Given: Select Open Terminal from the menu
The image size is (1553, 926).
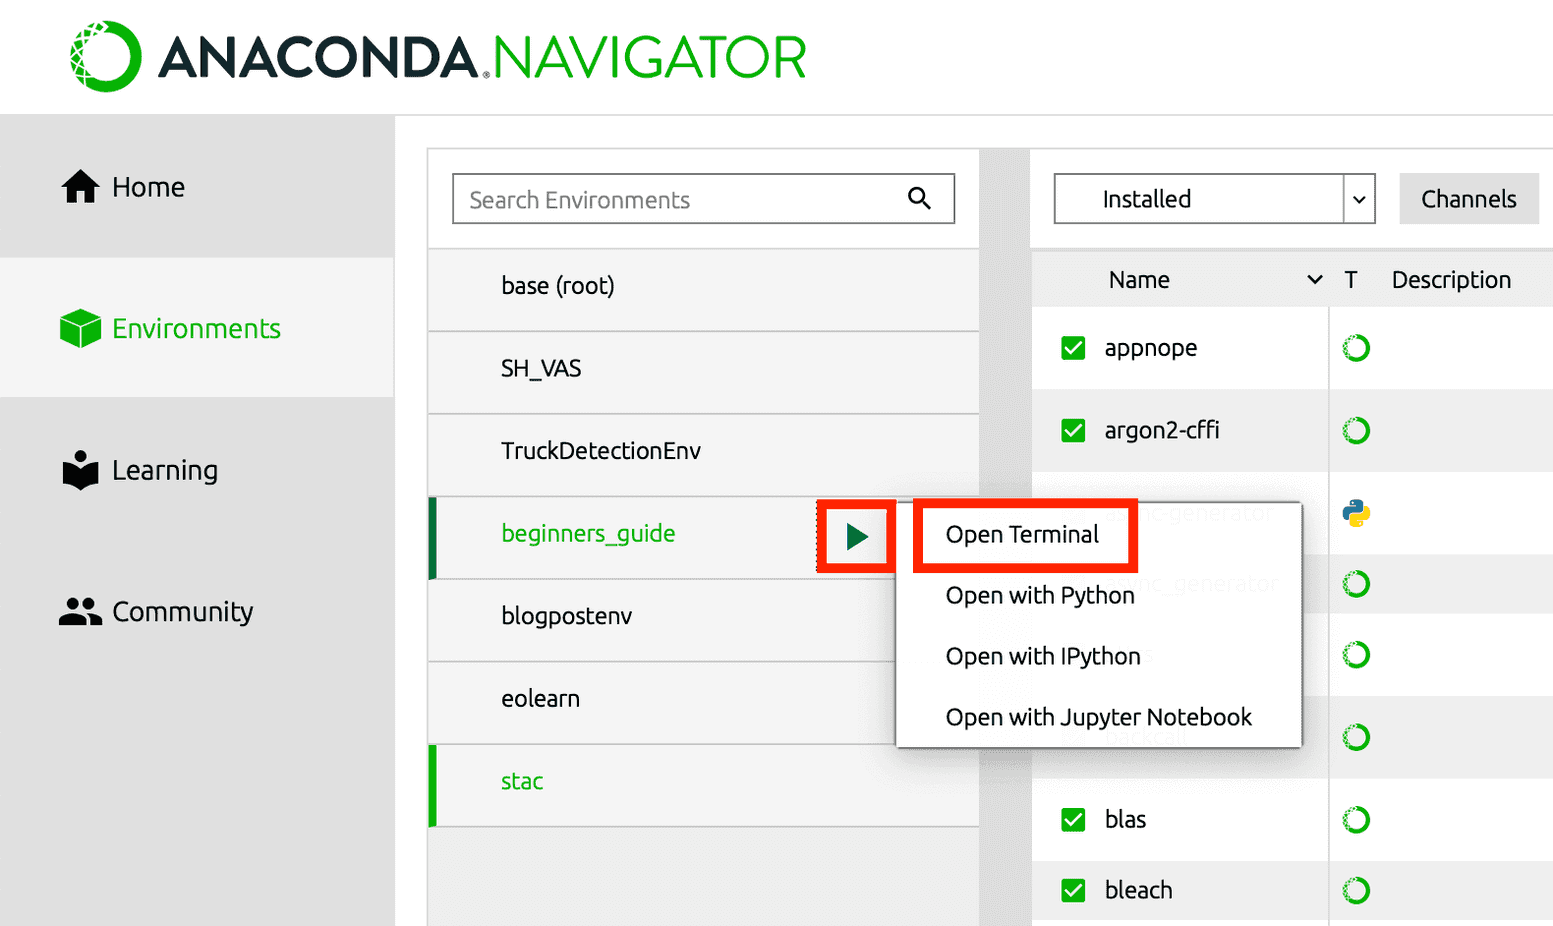Looking at the screenshot, I should coord(1022,535).
